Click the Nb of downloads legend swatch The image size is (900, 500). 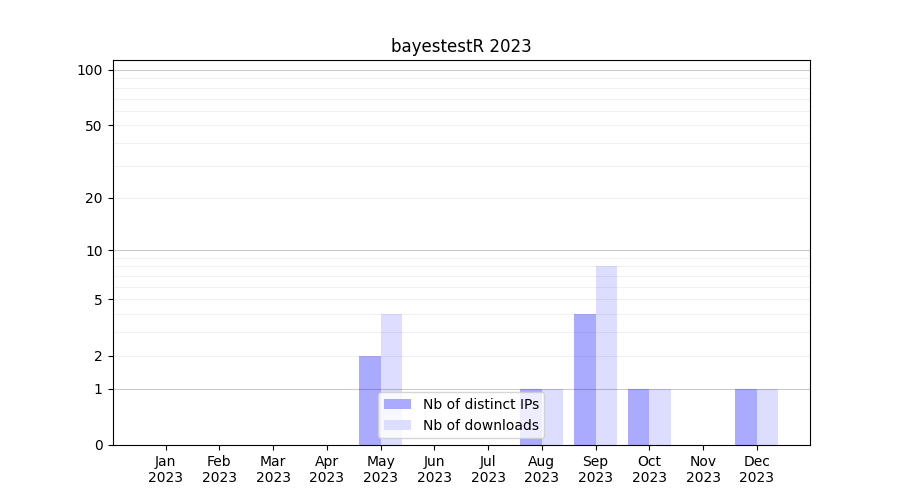pos(397,425)
